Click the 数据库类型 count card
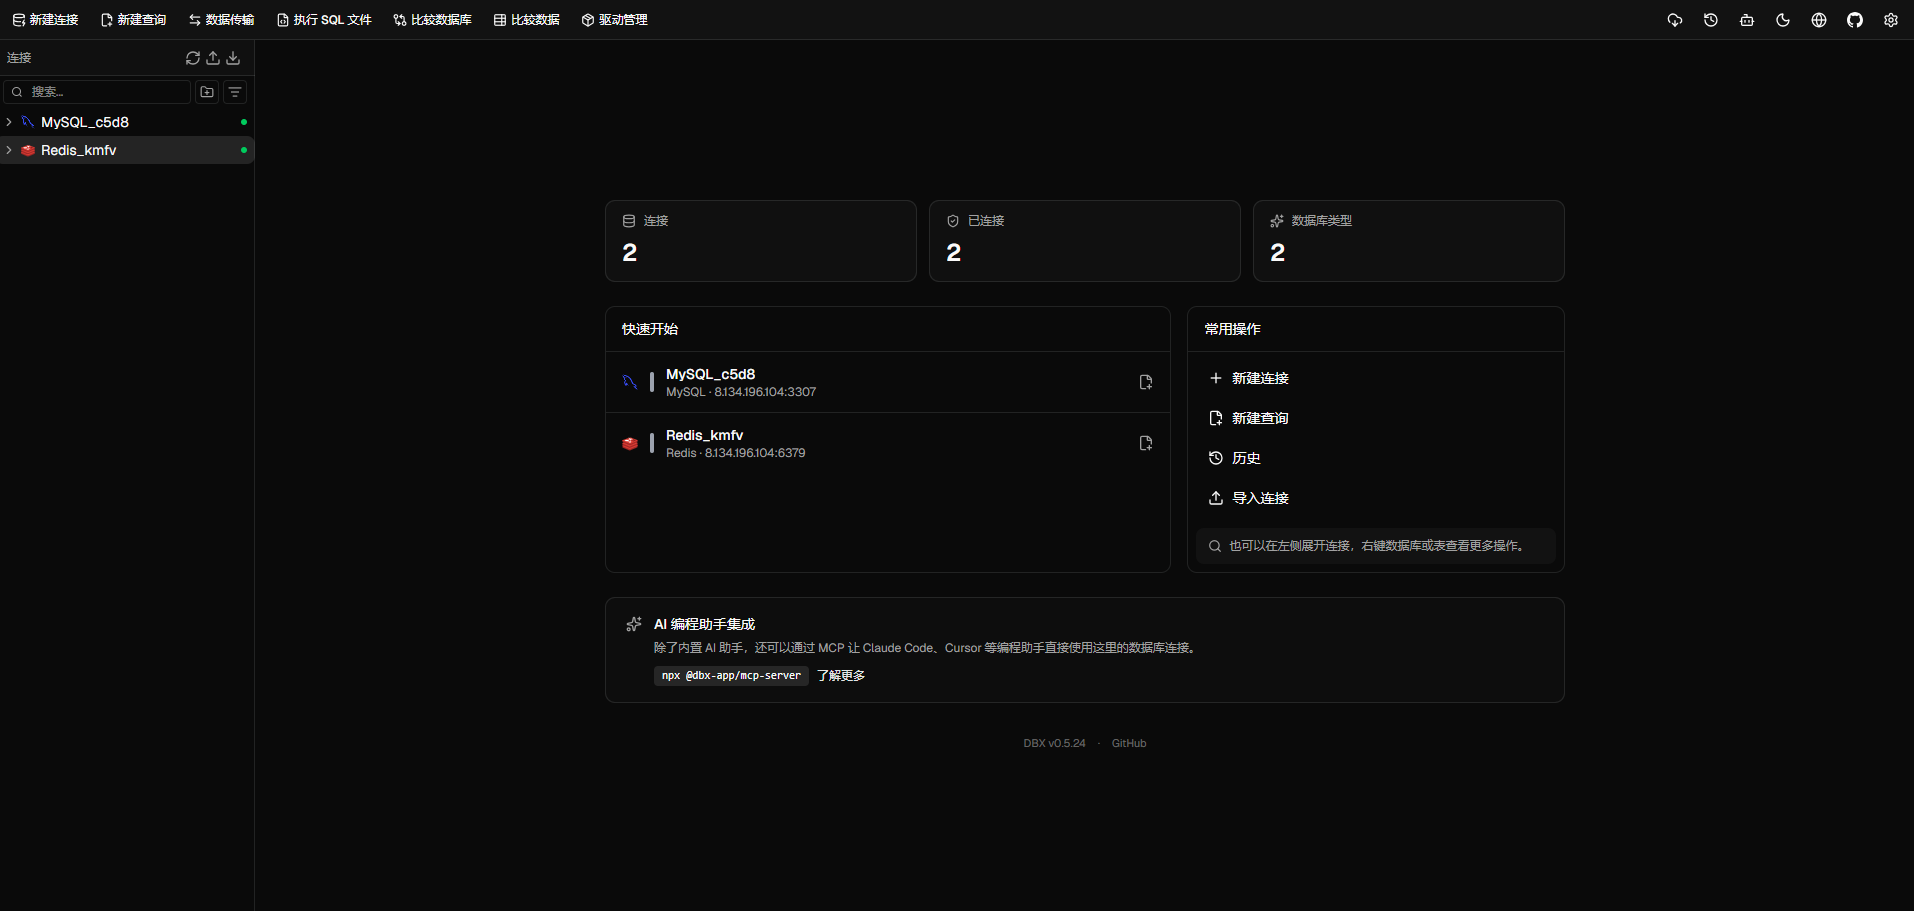 pos(1408,241)
